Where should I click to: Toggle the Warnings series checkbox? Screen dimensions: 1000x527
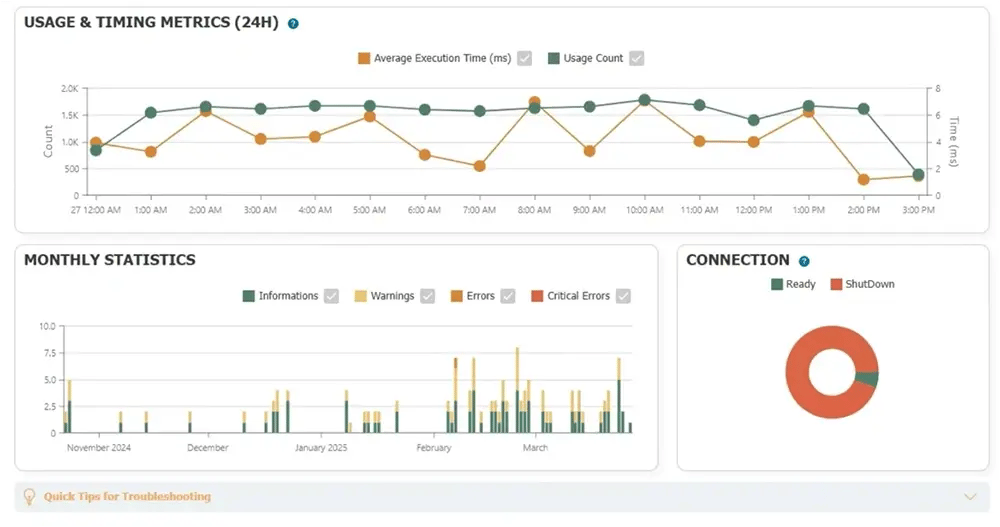point(428,296)
